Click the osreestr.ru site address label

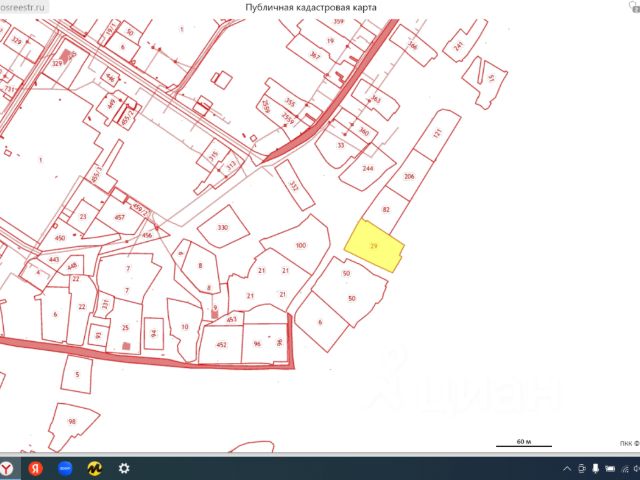(x=22, y=8)
